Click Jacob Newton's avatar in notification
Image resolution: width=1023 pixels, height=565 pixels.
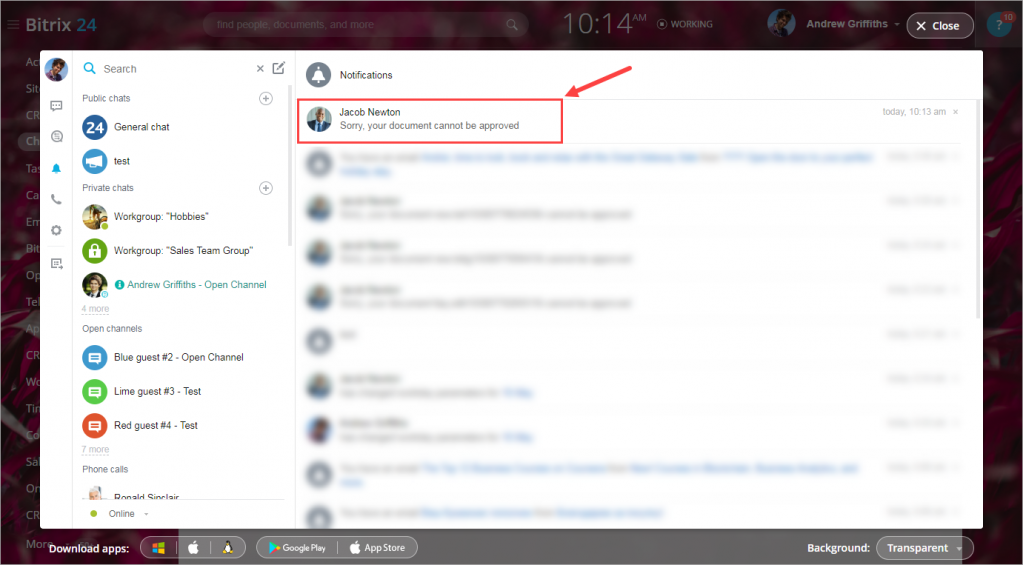pos(319,119)
